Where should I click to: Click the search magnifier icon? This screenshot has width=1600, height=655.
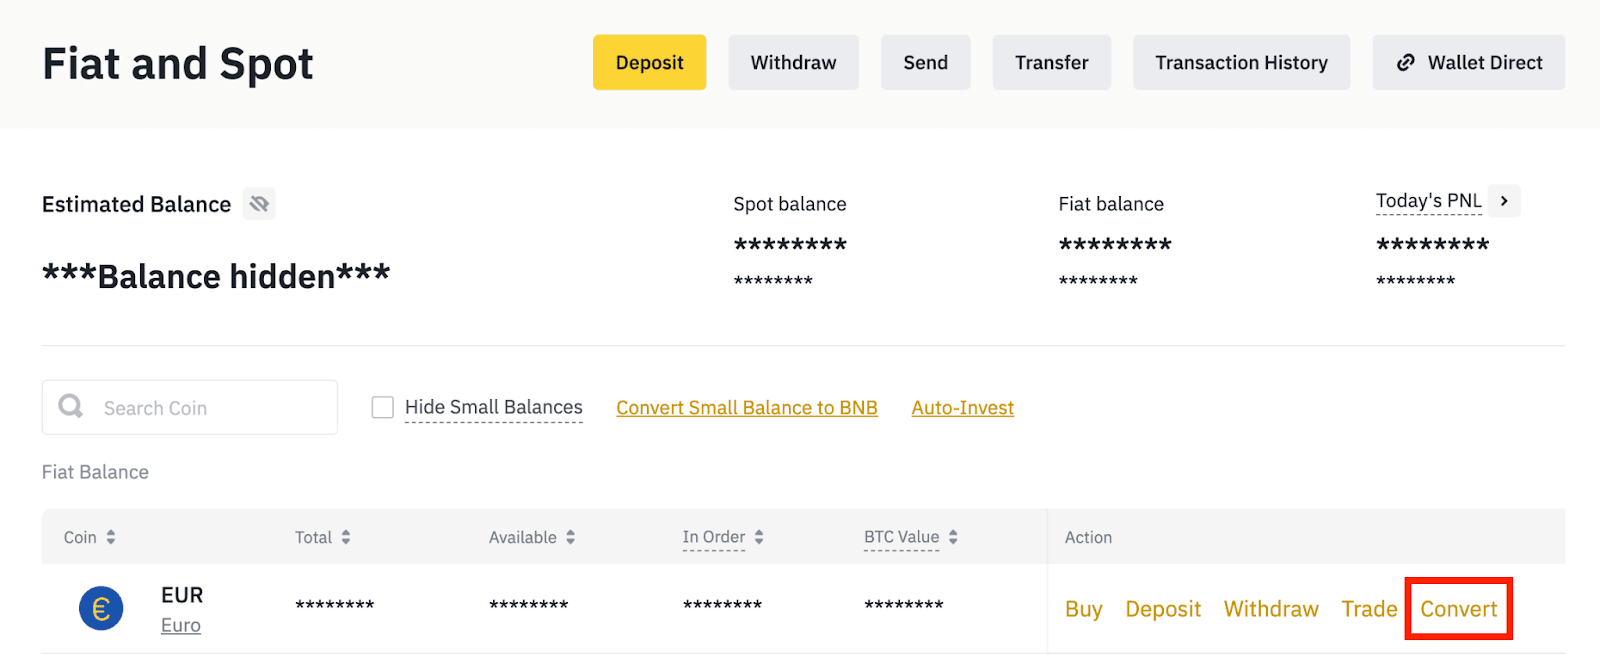click(x=71, y=406)
